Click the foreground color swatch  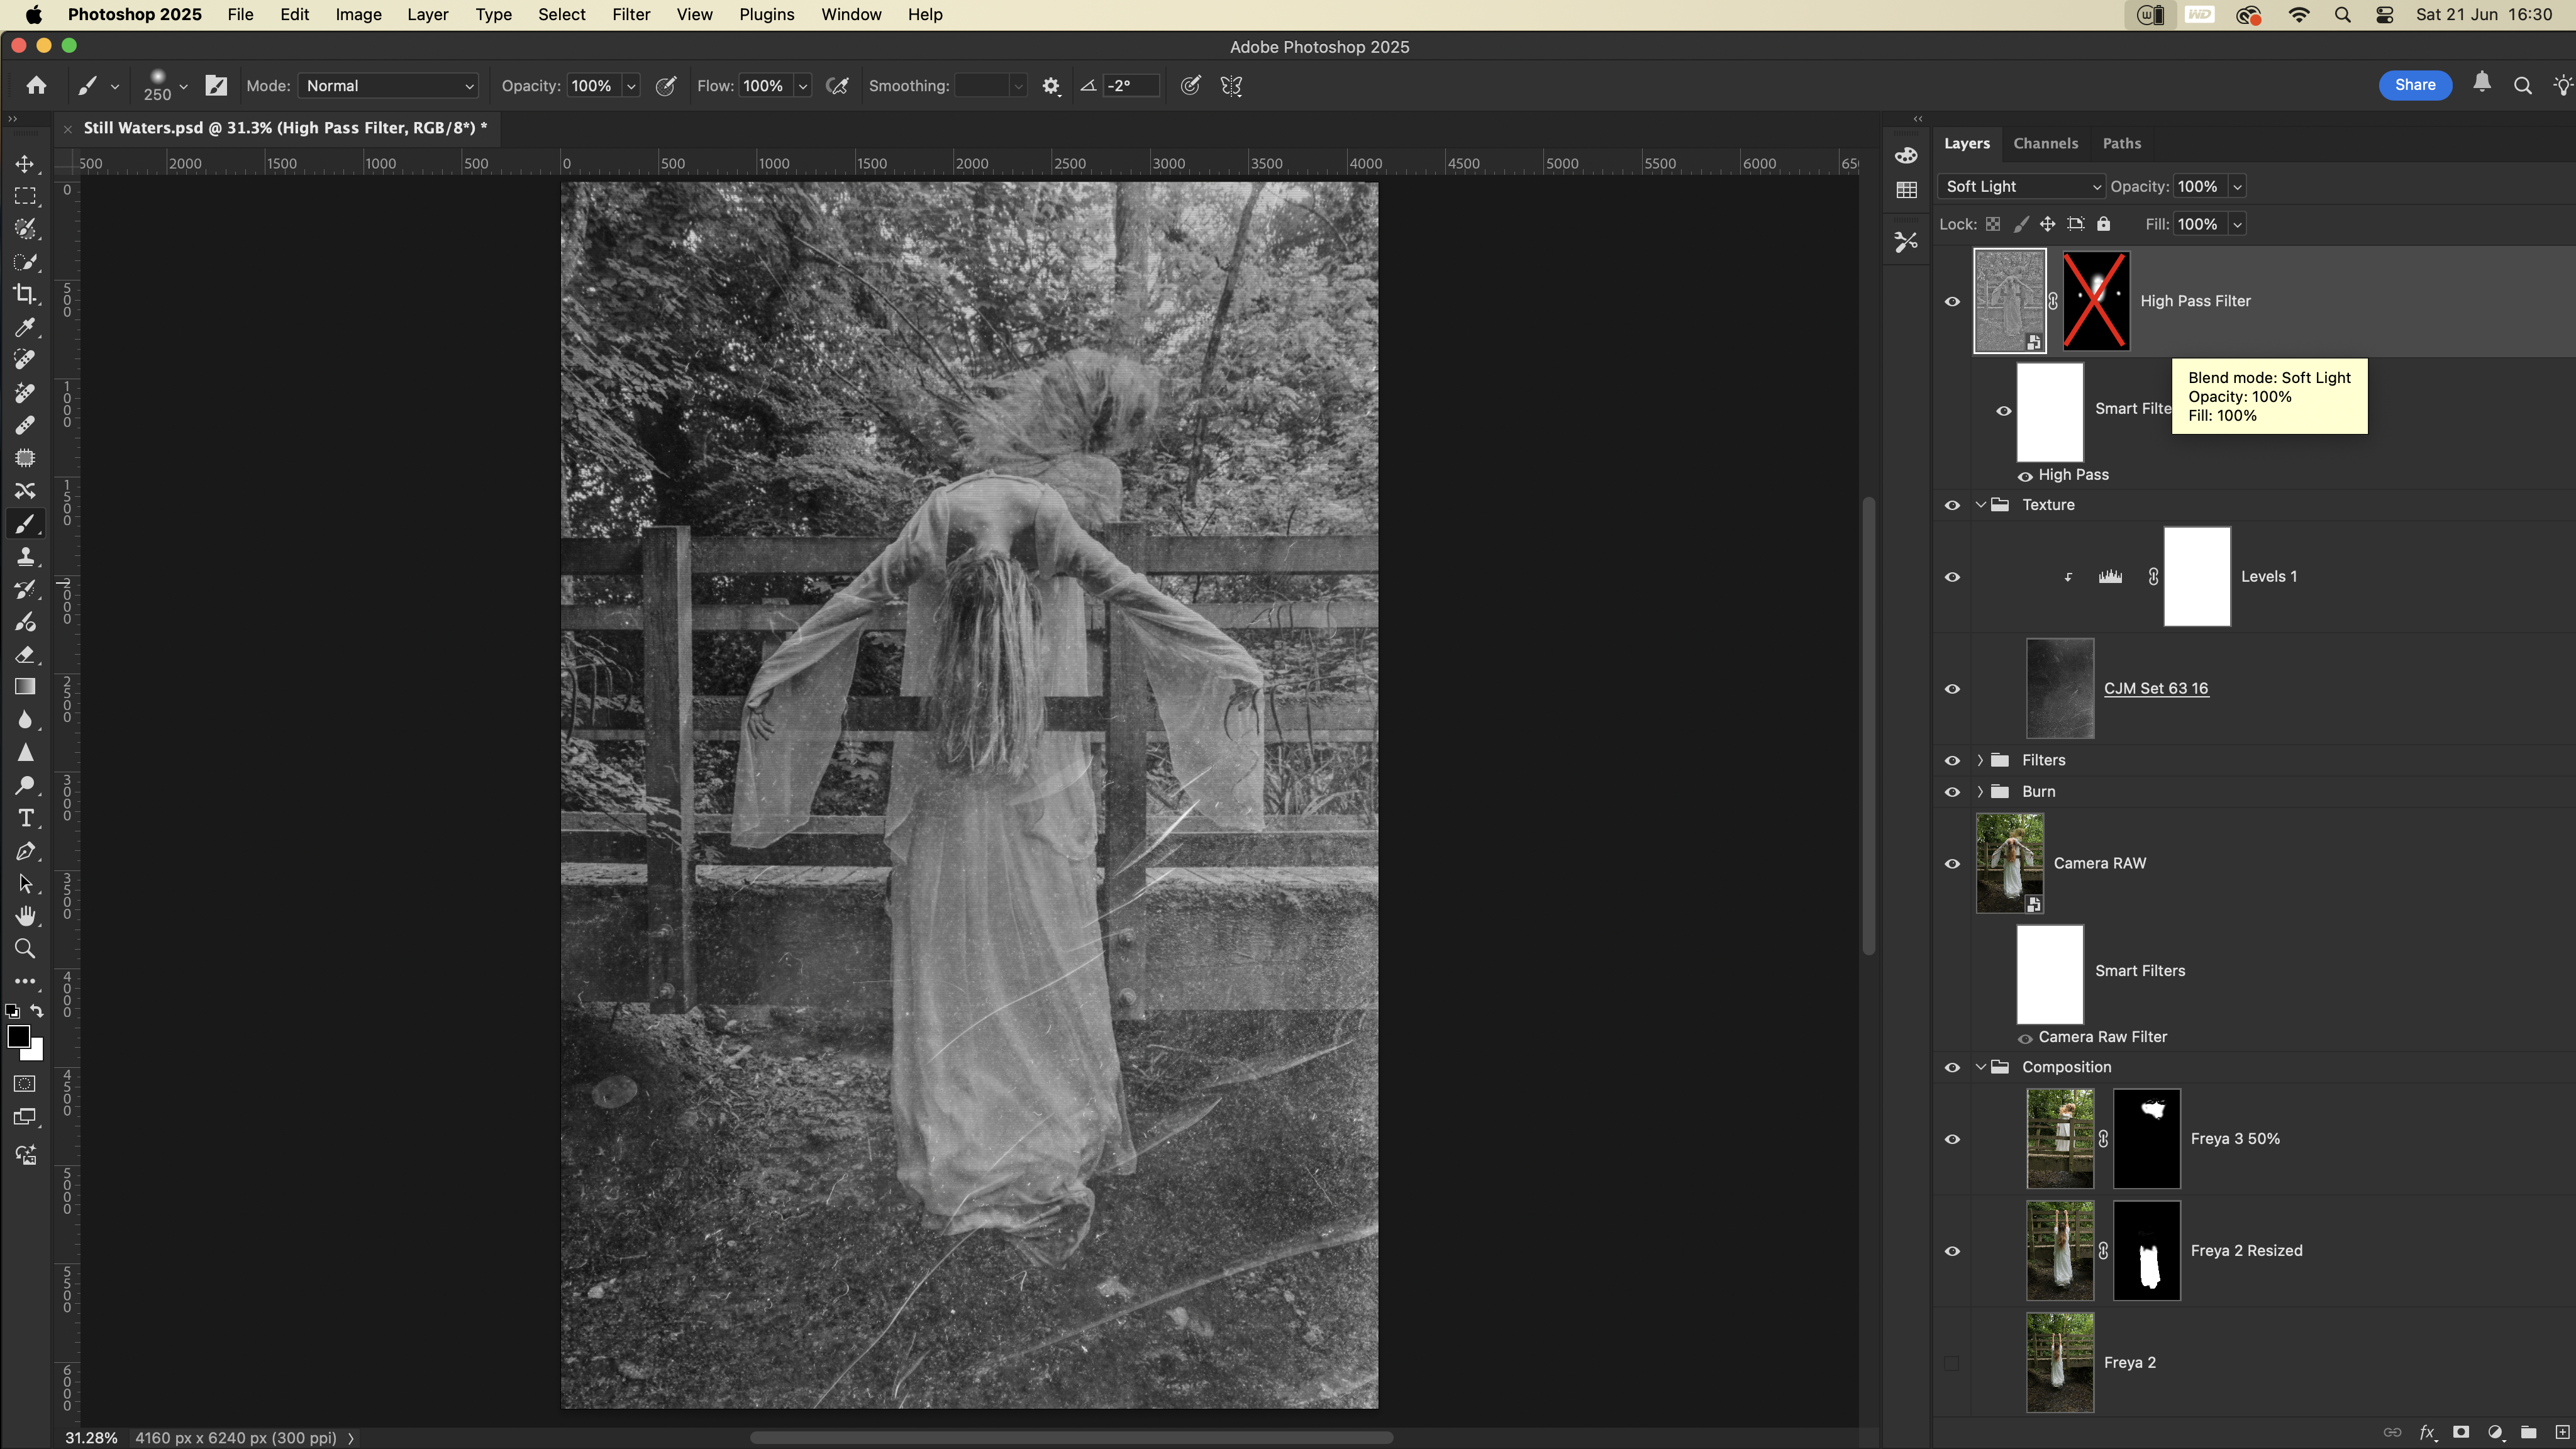[x=18, y=1037]
